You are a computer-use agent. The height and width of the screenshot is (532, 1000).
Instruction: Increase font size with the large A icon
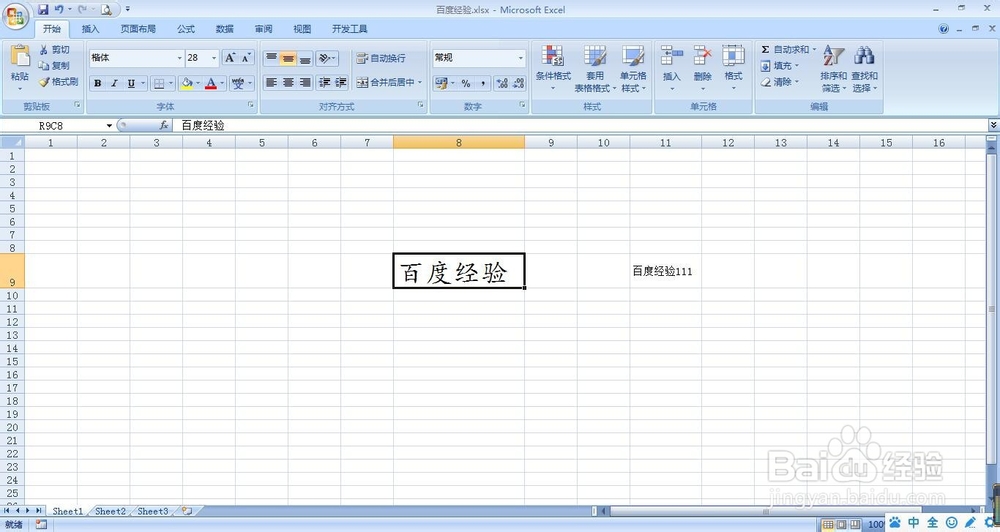[x=230, y=57]
